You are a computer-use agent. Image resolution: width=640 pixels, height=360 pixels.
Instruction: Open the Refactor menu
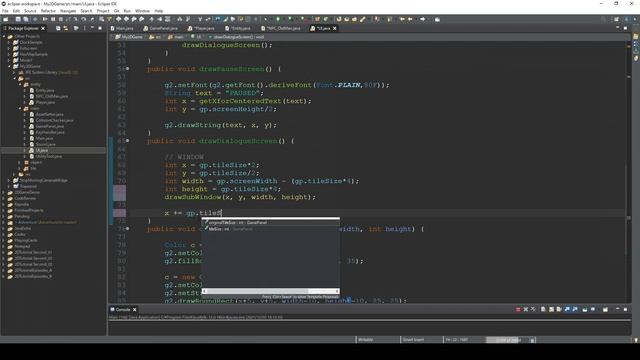48,11
